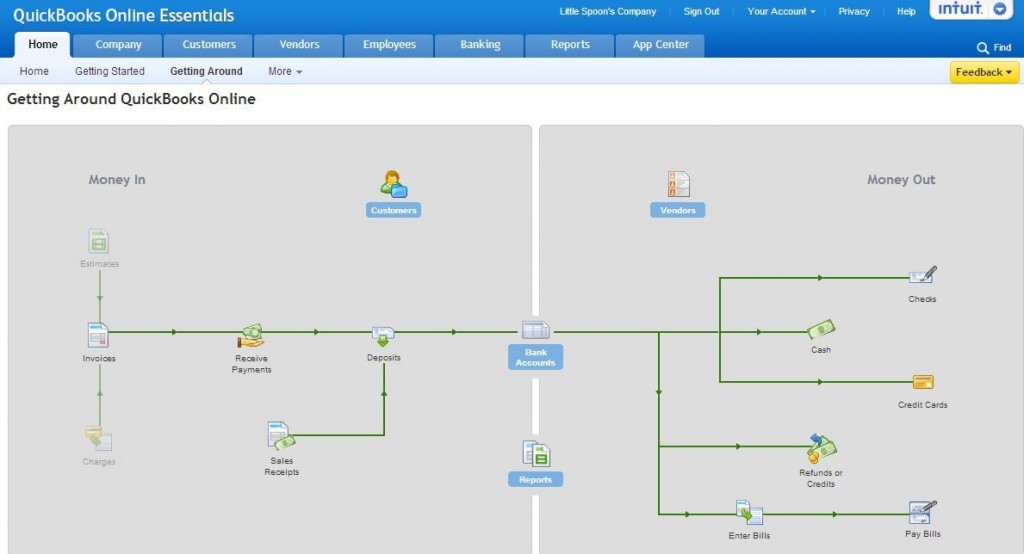Select Getting Started sub-navigation item
The width and height of the screenshot is (1024, 554).
[110, 71]
